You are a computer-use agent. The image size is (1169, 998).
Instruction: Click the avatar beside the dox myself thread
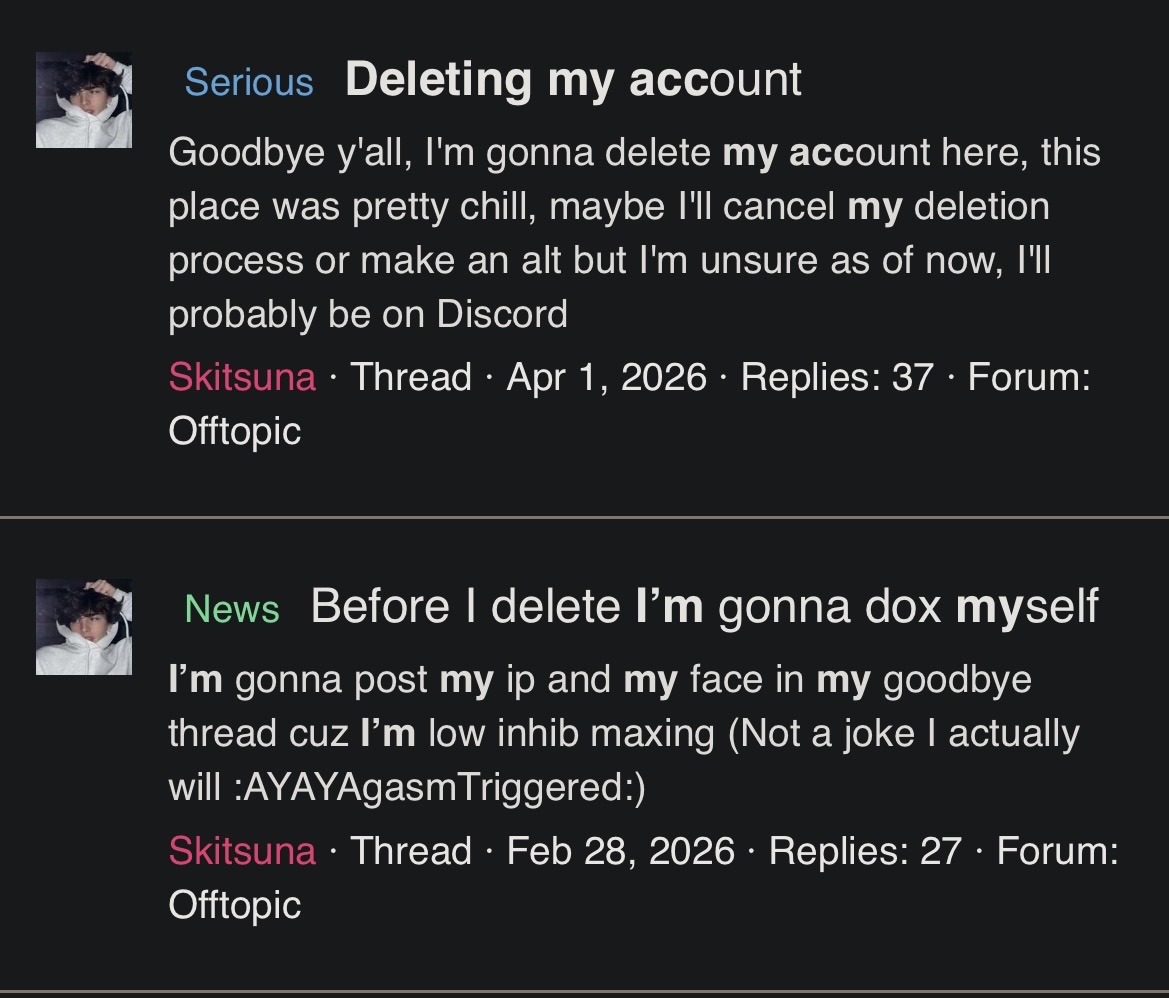coord(84,626)
